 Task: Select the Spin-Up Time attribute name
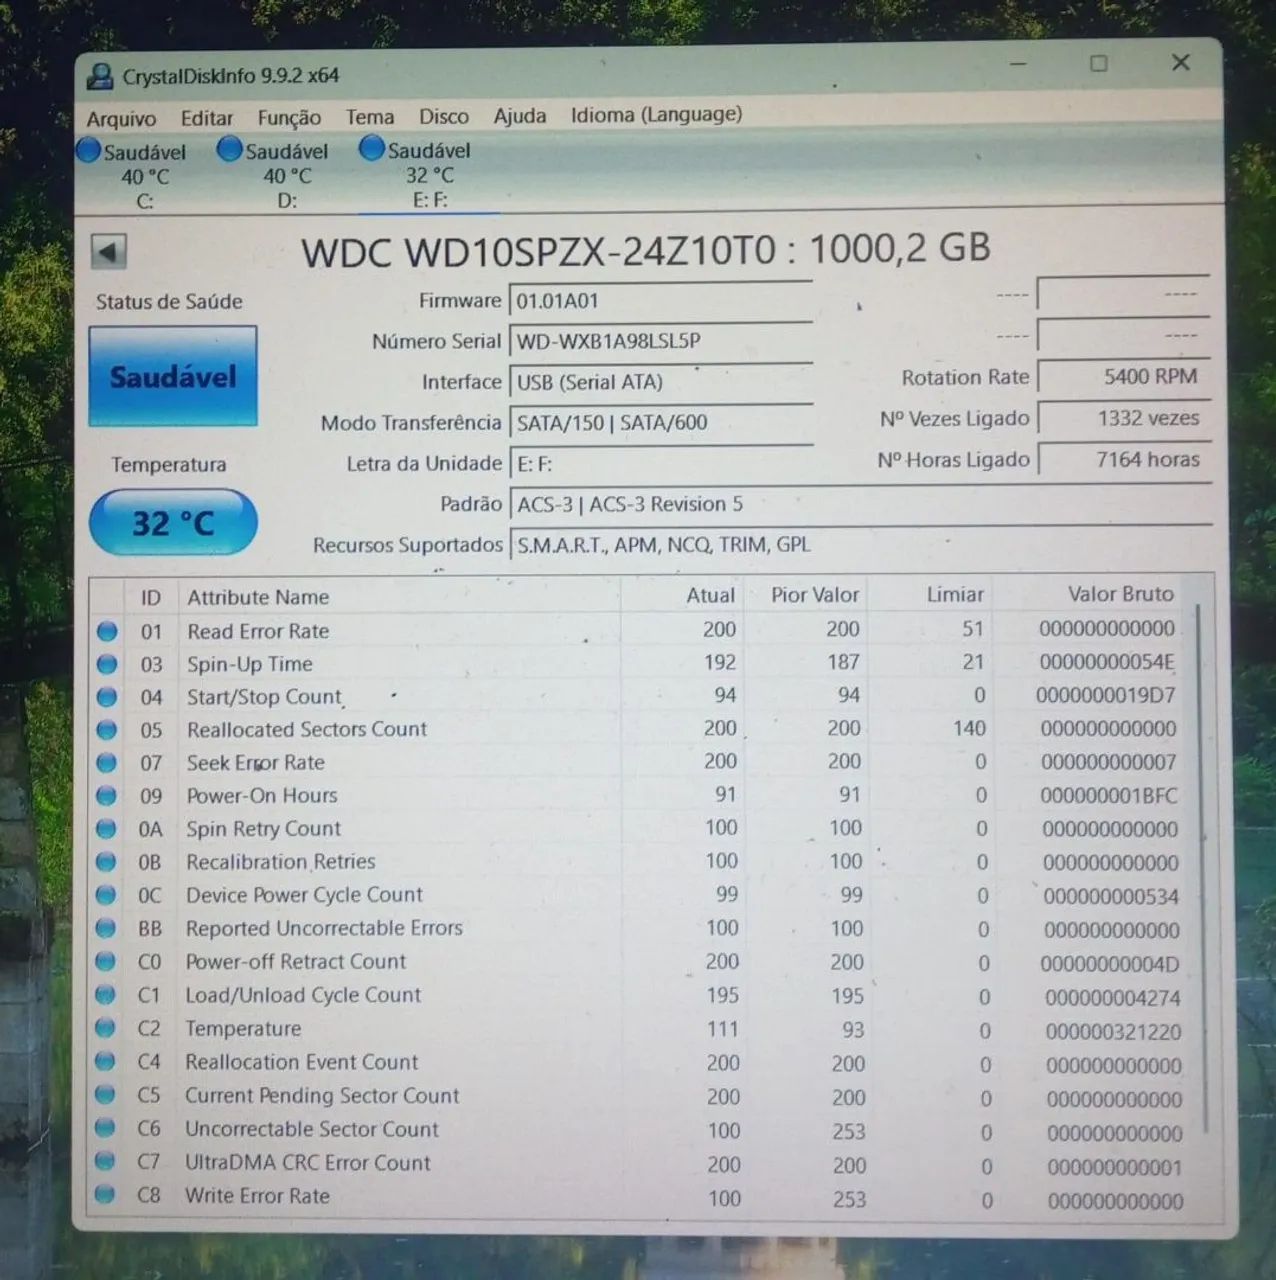(250, 664)
